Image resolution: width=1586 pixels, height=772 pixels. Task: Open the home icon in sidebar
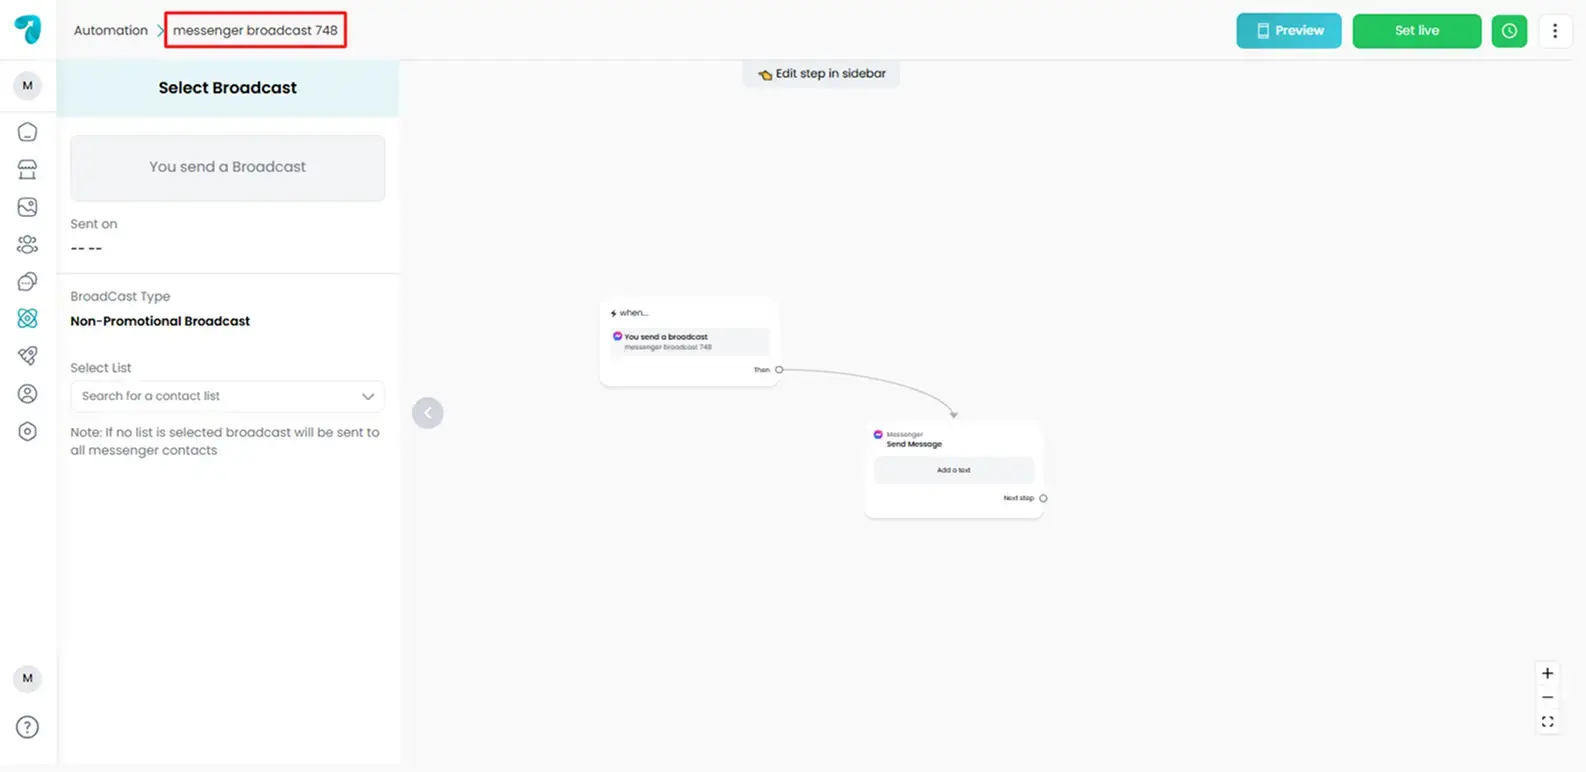pyautogui.click(x=27, y=132)
